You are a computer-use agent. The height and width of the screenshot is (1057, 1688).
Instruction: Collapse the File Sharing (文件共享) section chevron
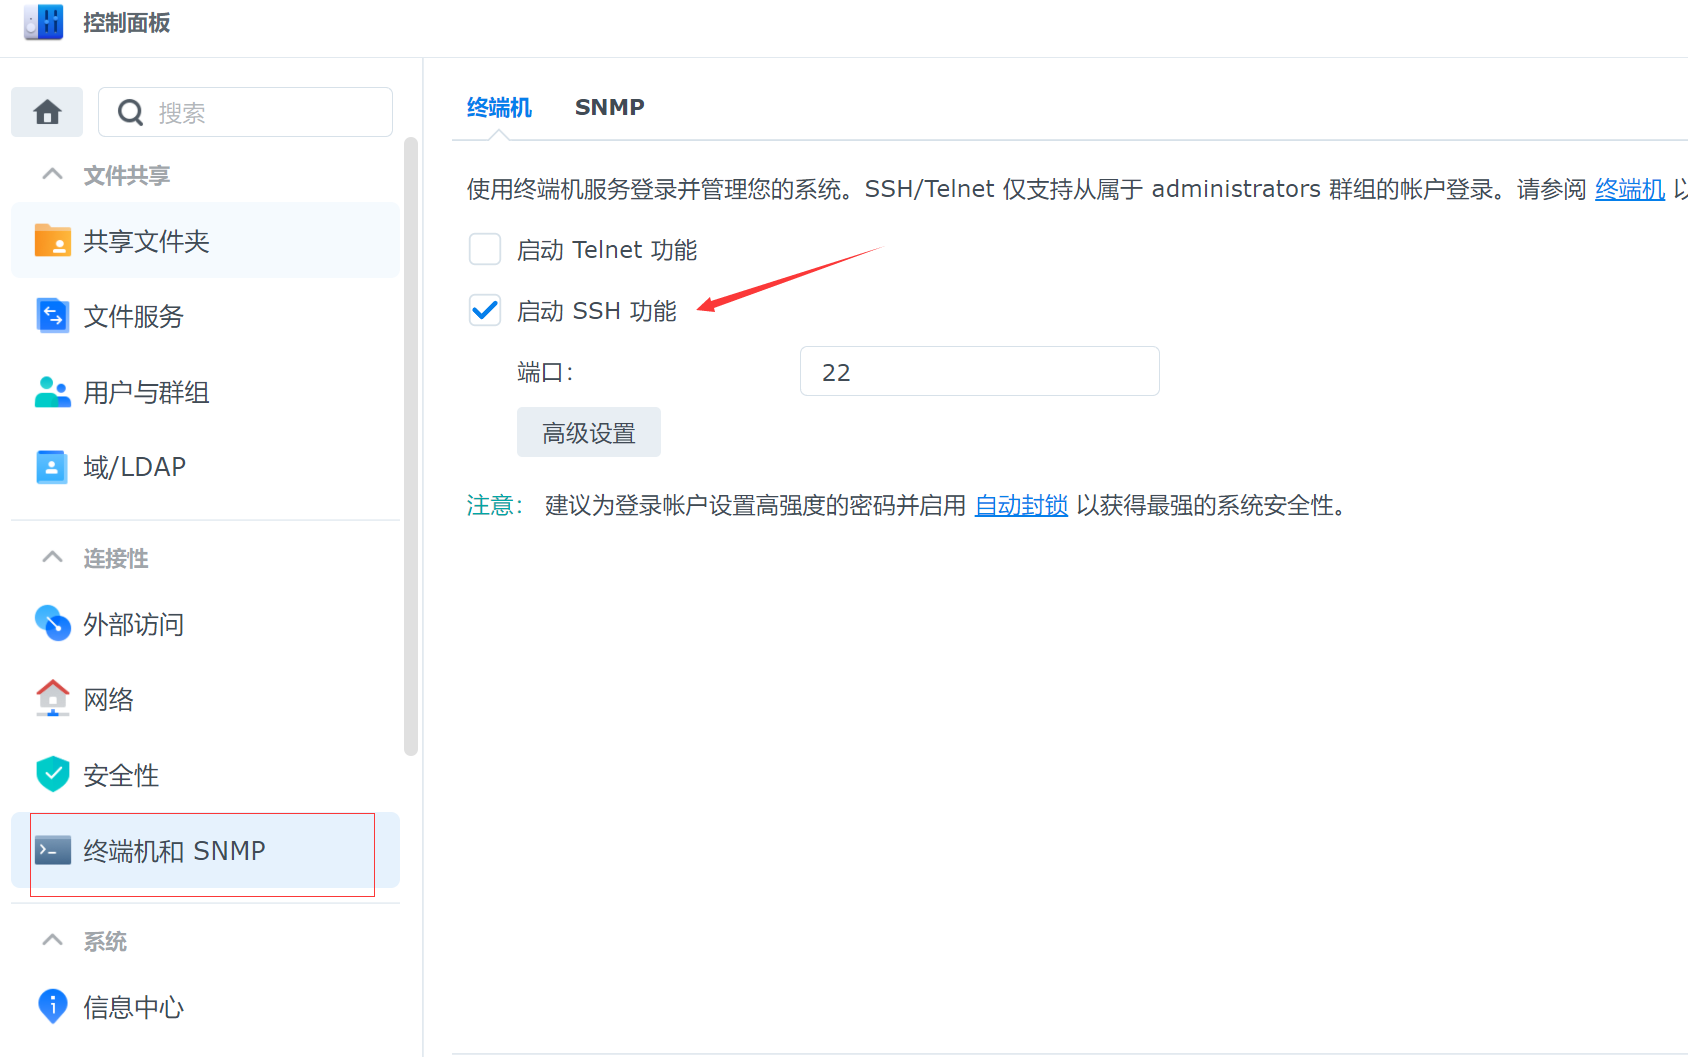click(x=53, y=174)
